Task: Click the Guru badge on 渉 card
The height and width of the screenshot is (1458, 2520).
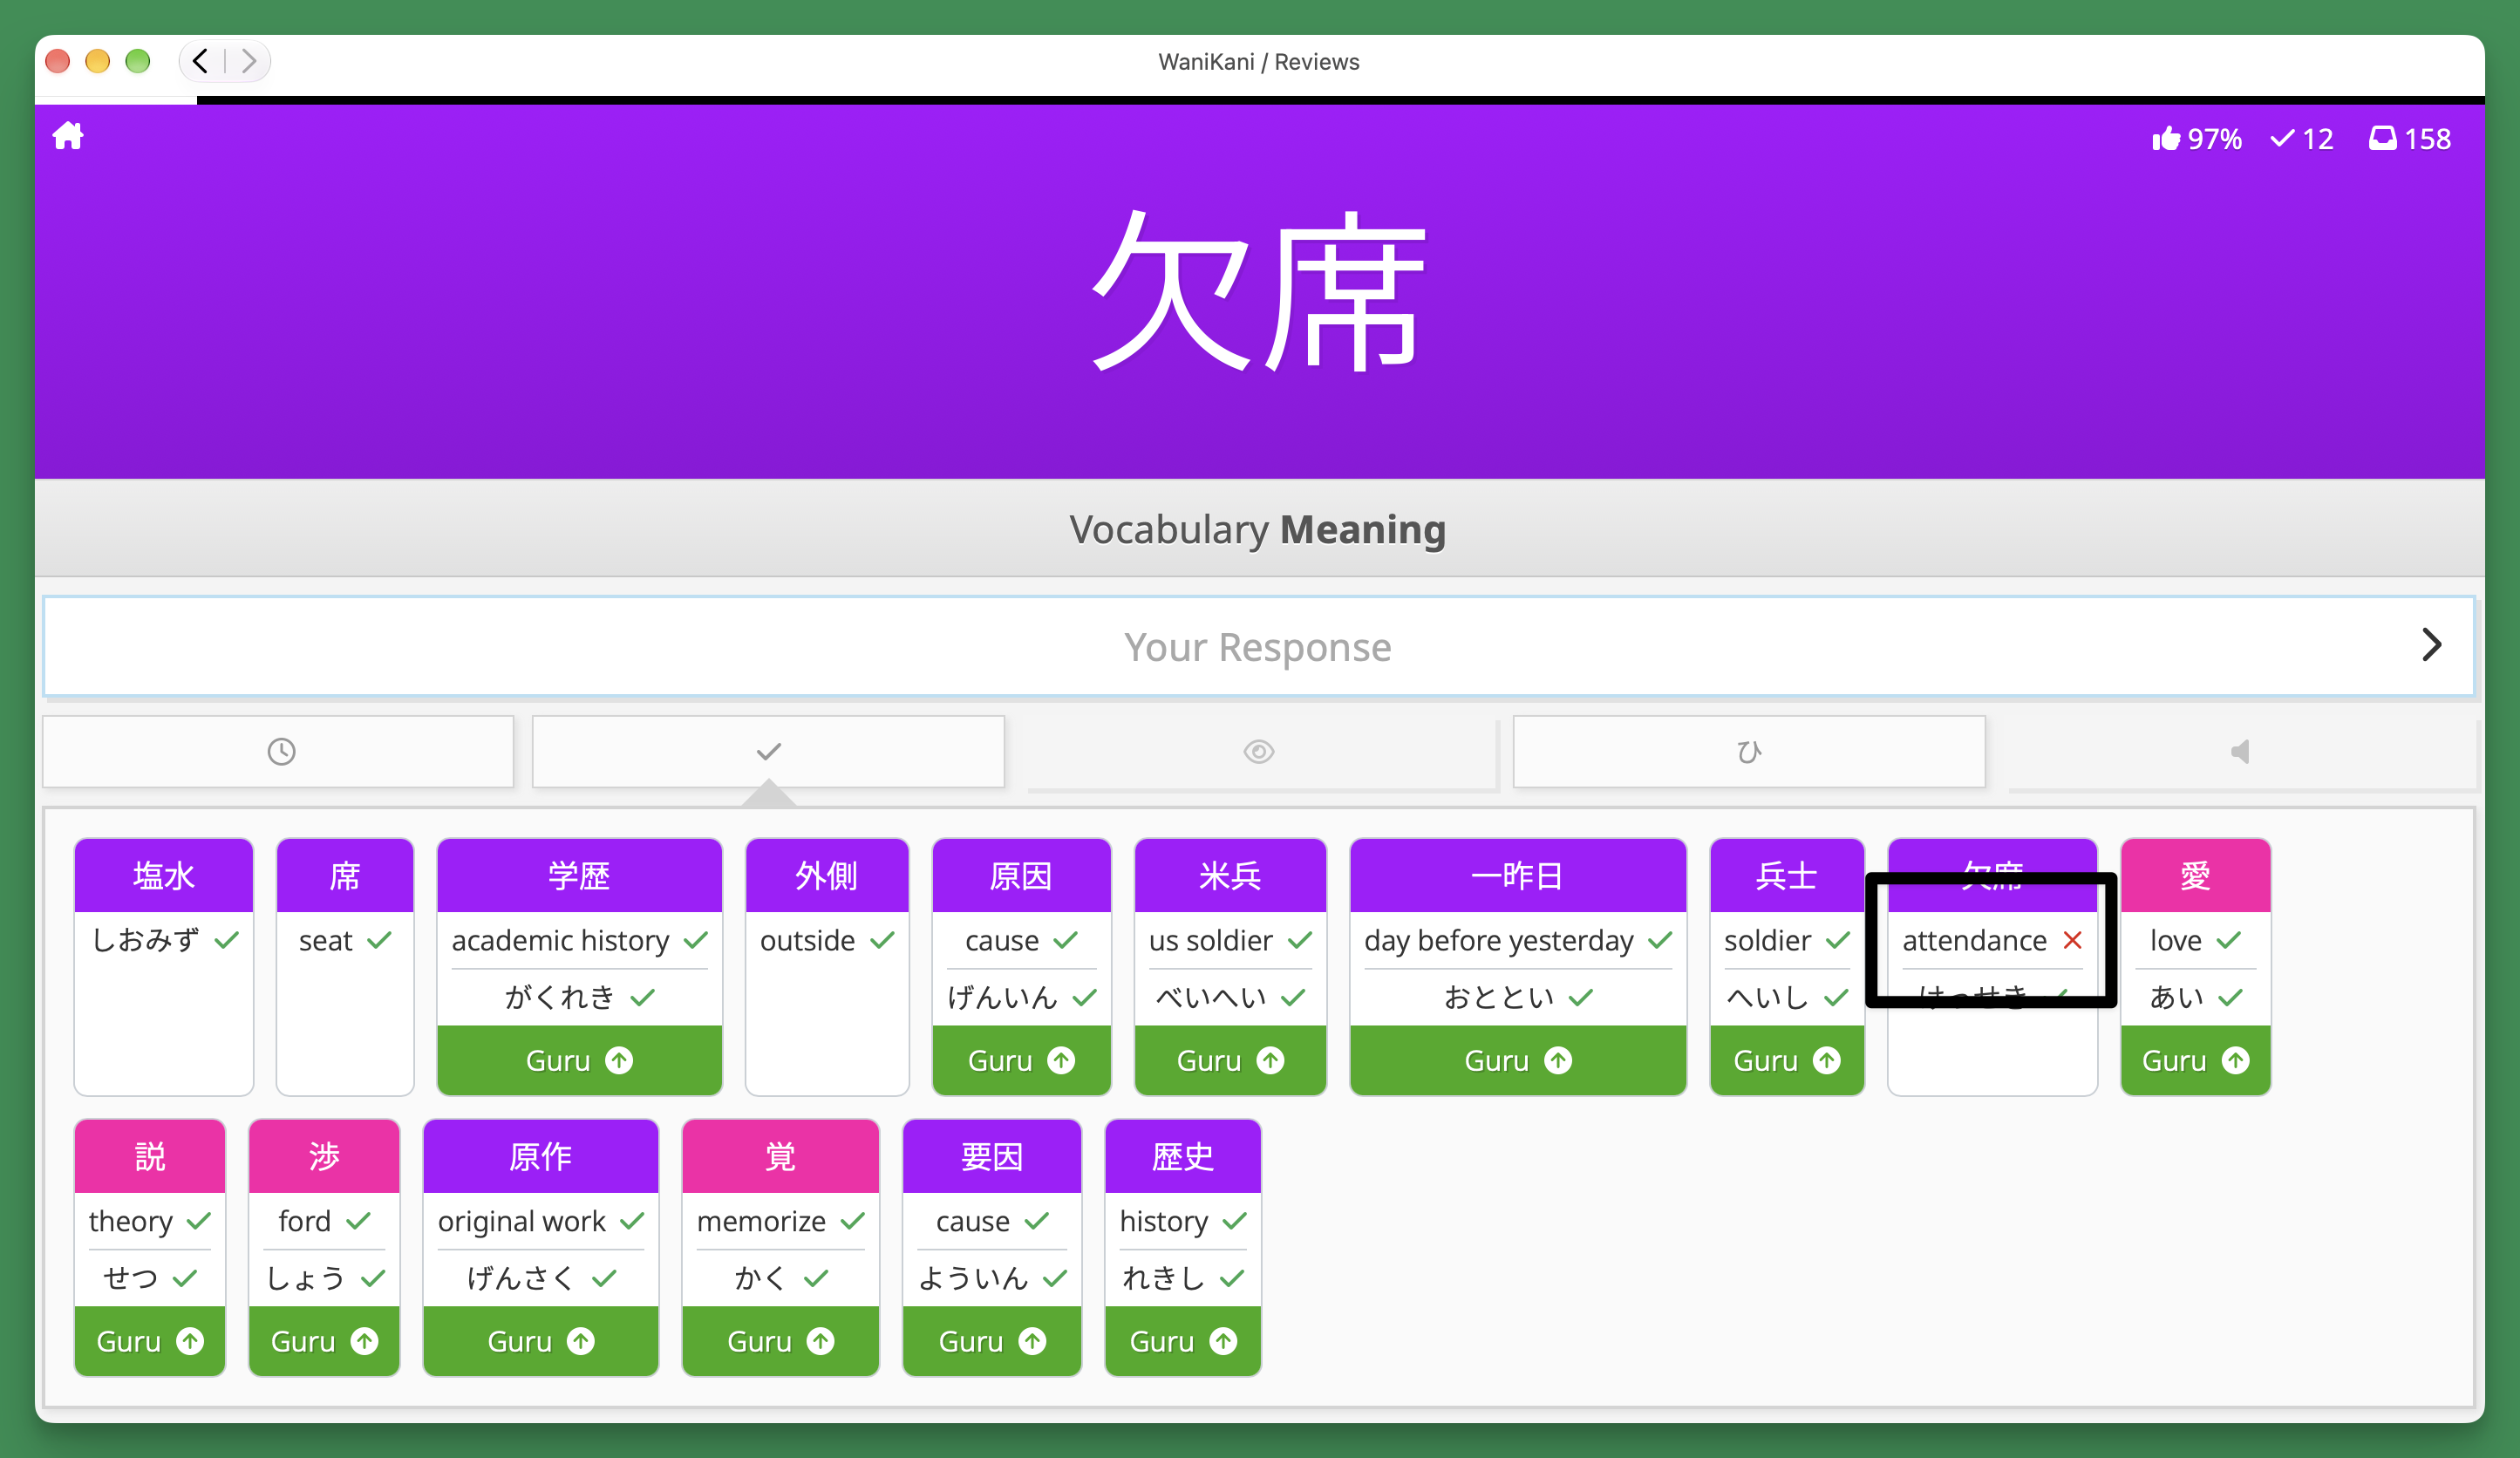Action: pos(324,1341)
